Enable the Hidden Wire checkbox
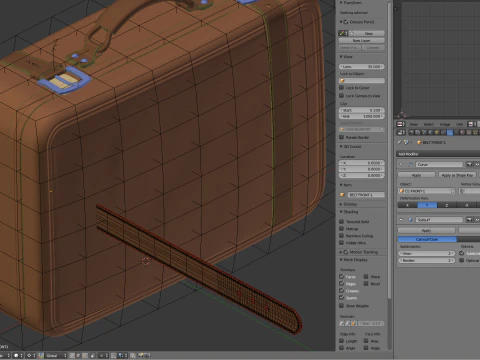Image resolution: width=480 pixels, height=360 pixels. 341,243
